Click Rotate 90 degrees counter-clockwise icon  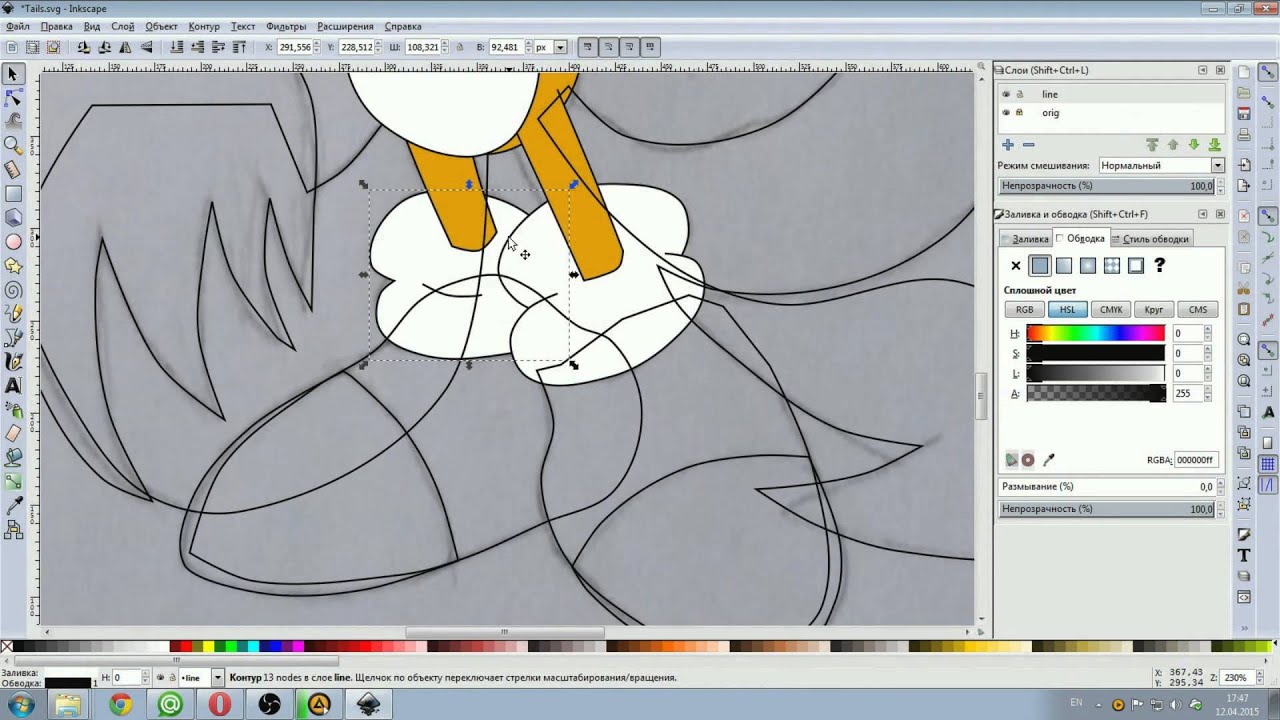click(x=84, y=47)
